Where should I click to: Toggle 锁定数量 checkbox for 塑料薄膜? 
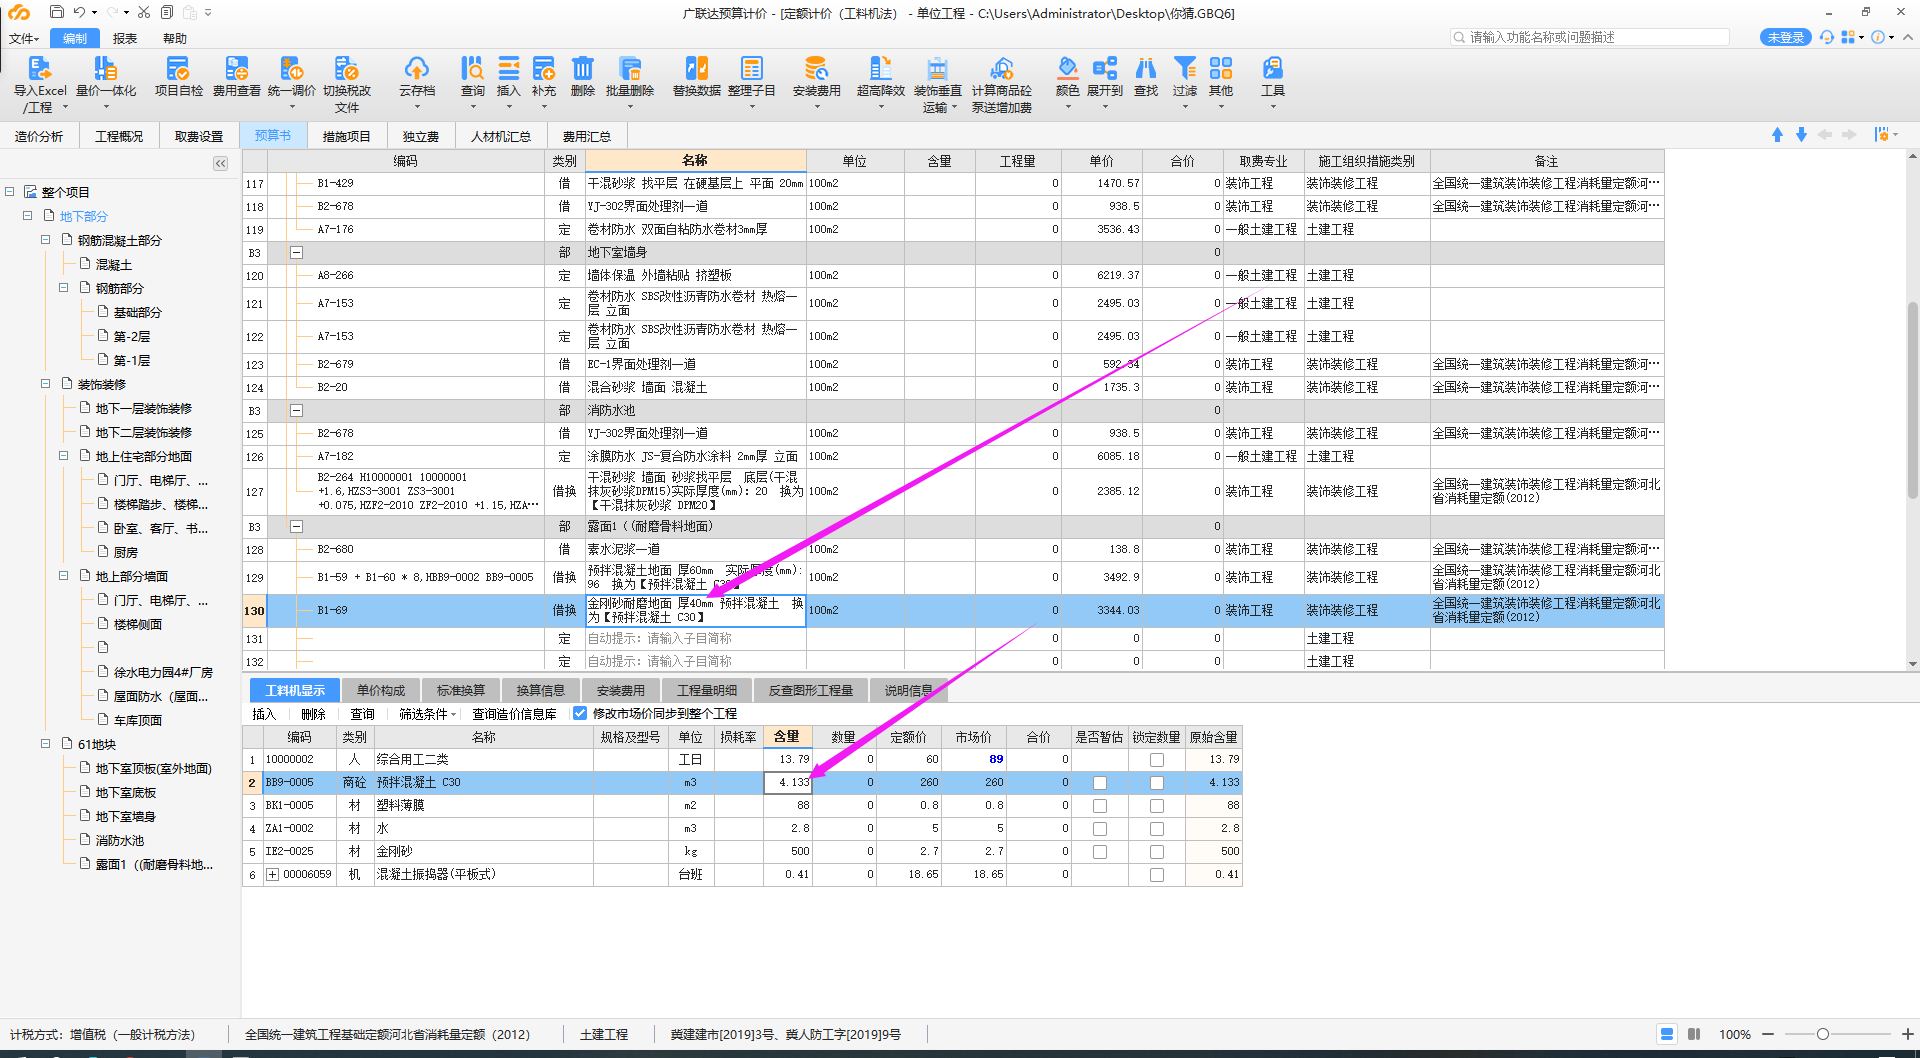coord(1157,806)
